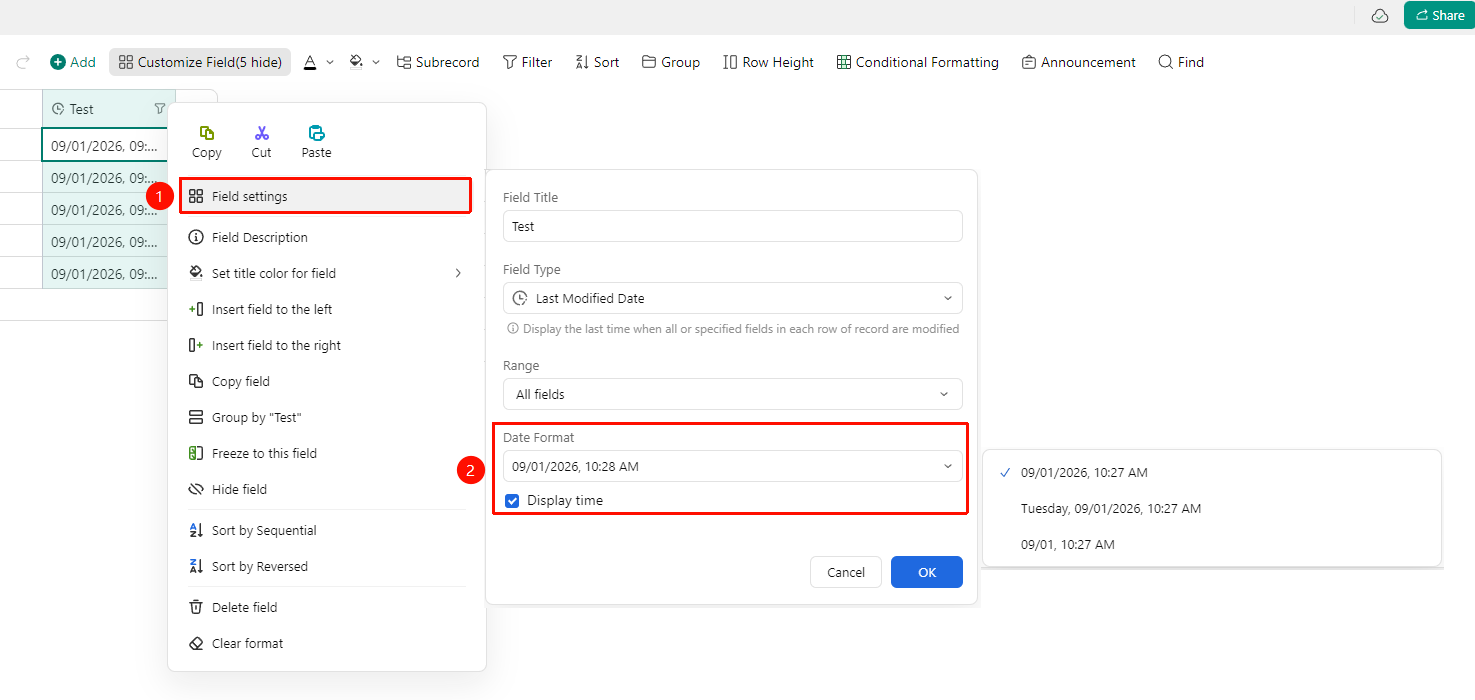This screenshot has width=1475, height=700.
Task: Expand text color dropdown arrow
Action: tap(330, 62)
